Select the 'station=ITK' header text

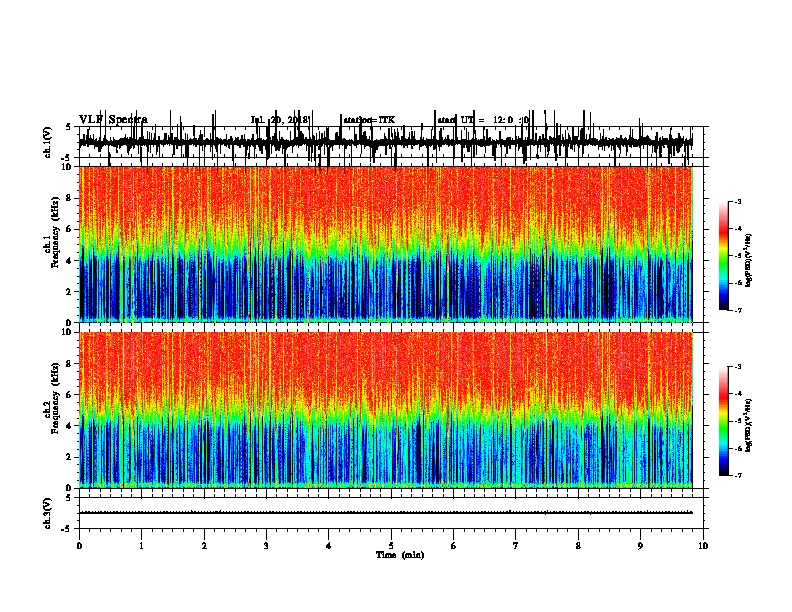(x=369, y=120)
